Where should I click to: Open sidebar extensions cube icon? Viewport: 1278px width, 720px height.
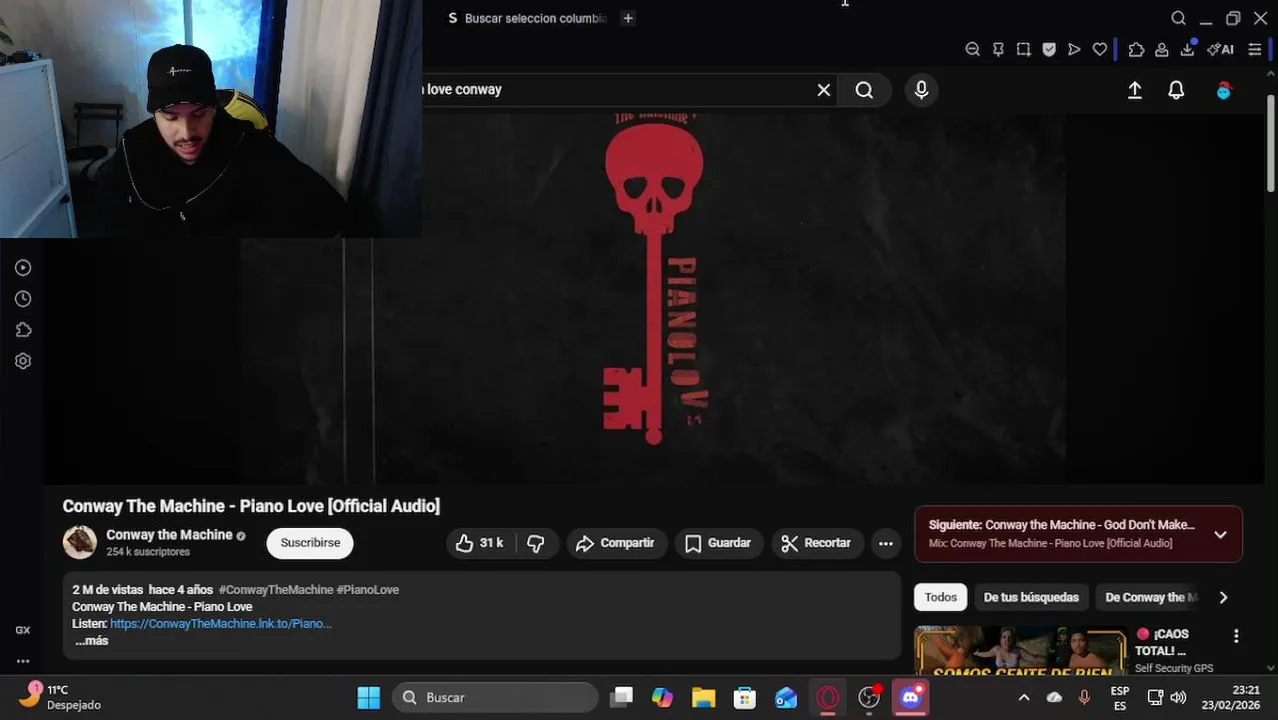click(x=23, y=330)
